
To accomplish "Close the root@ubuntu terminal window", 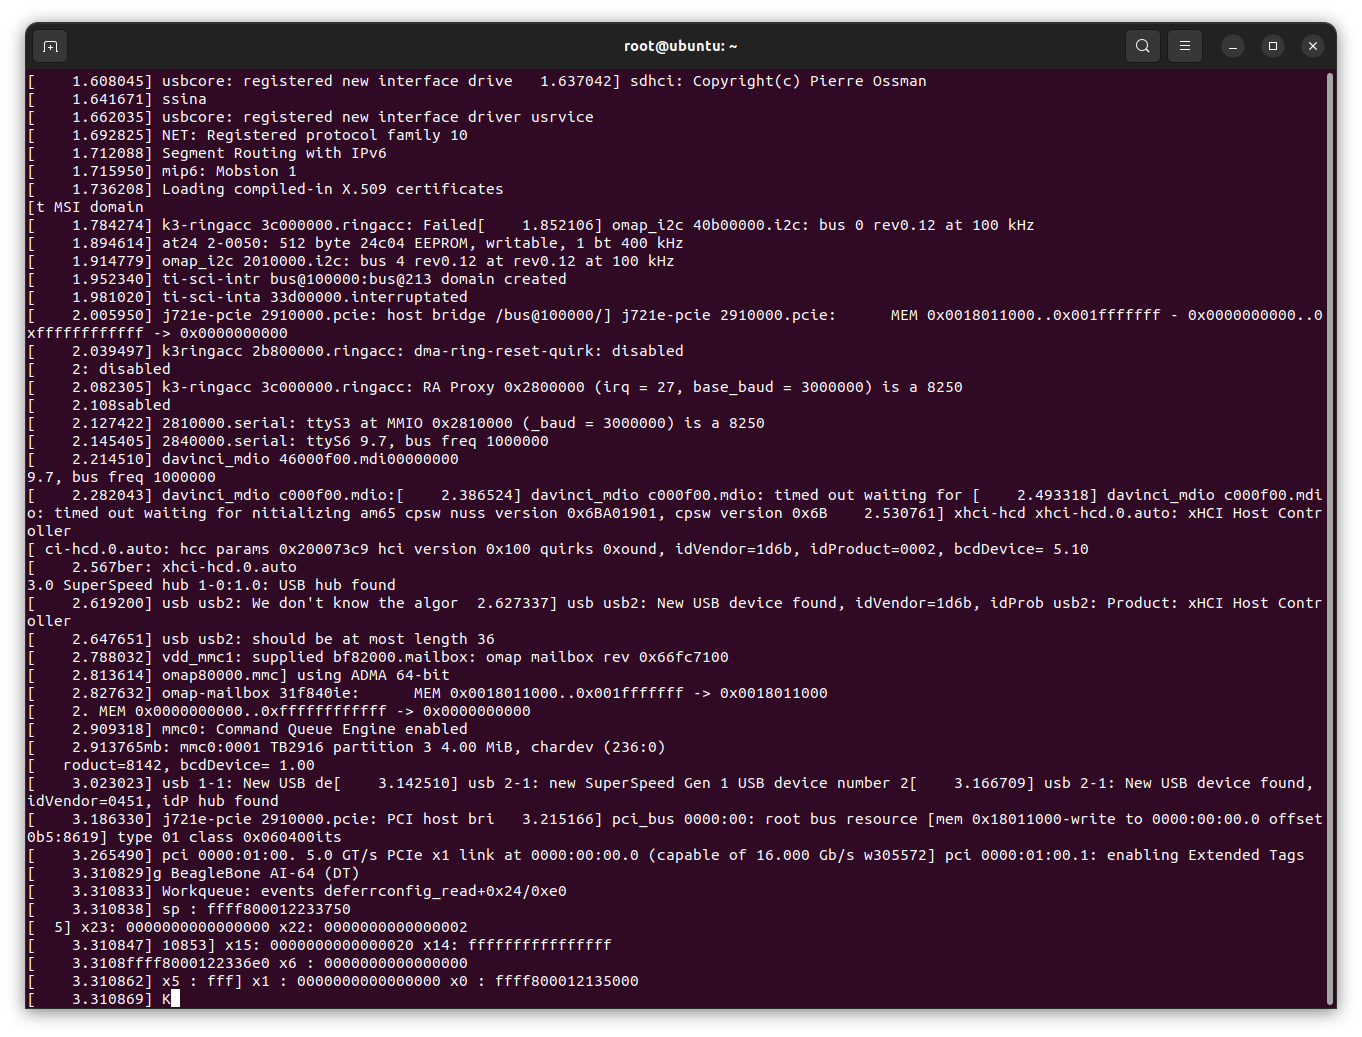I will click(x=1313, y=46).
